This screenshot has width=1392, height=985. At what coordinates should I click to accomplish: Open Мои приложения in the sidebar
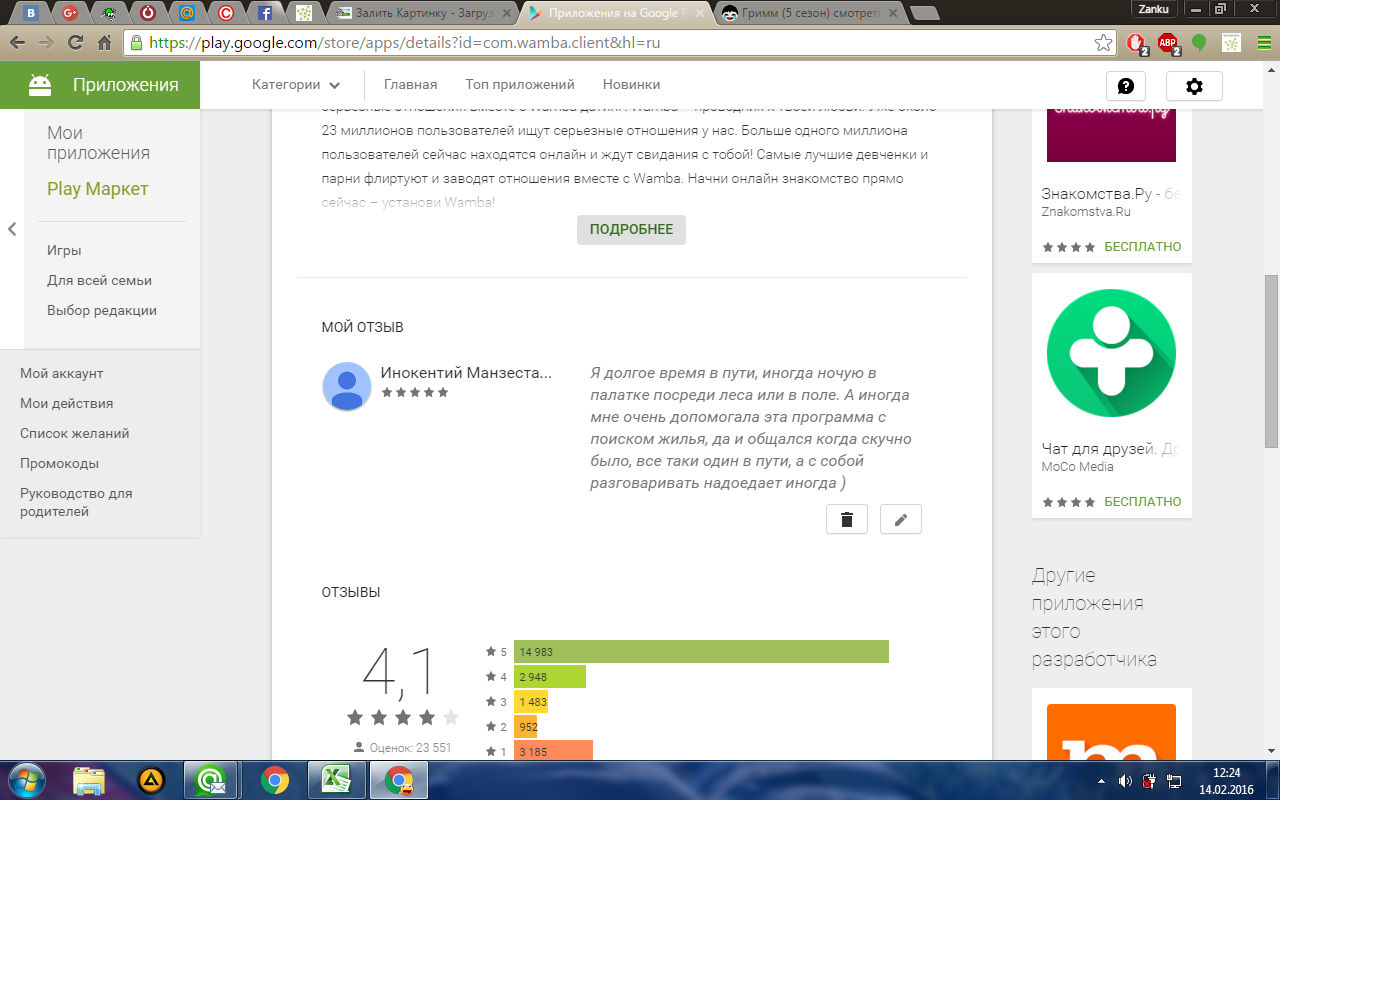click(98, 143)
